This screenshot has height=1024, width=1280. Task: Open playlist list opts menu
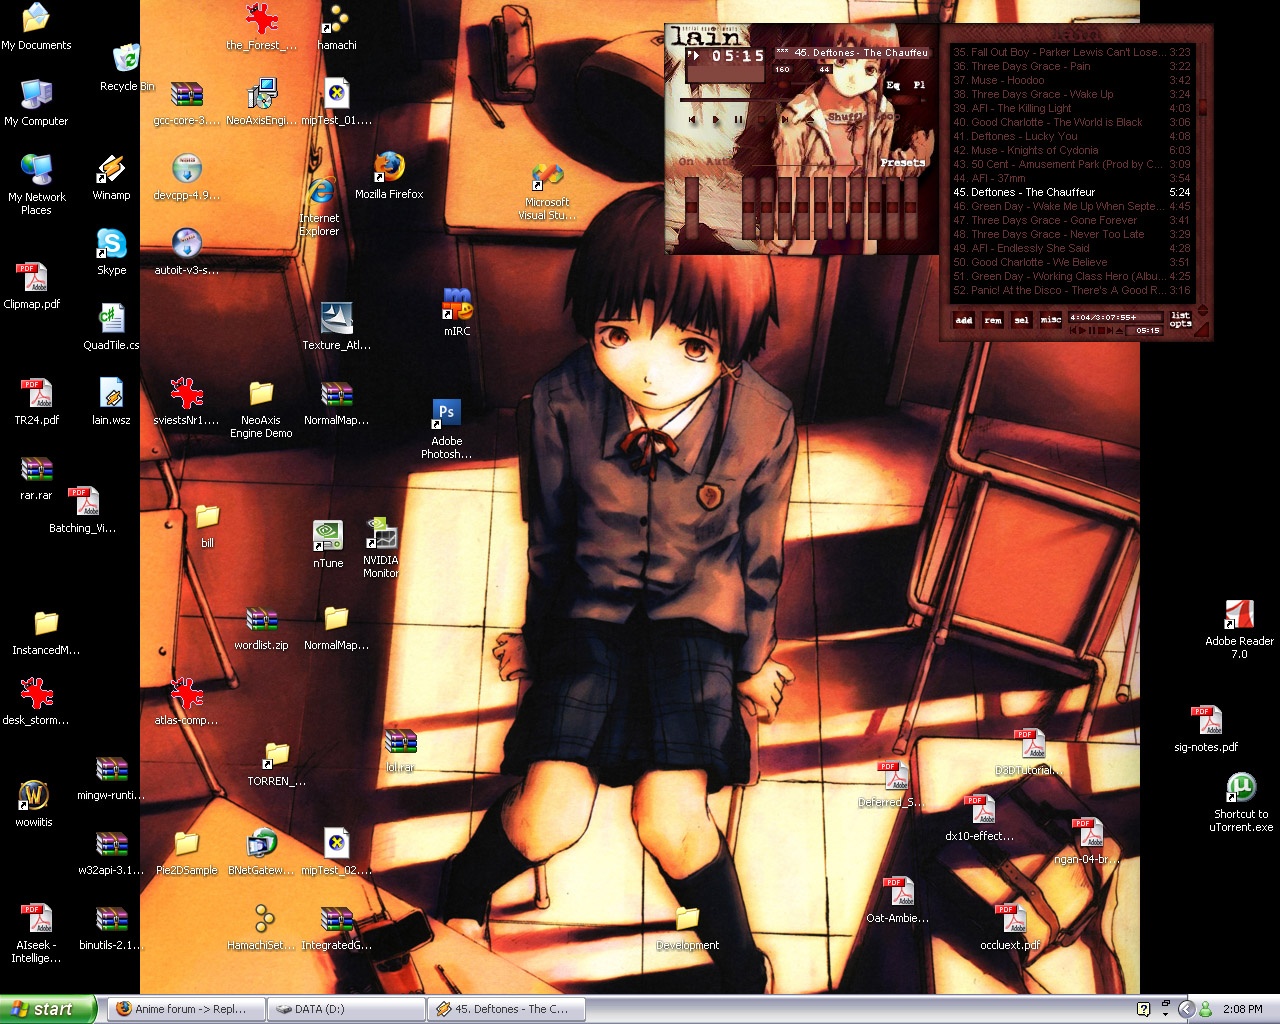(x=1181, y=320)
